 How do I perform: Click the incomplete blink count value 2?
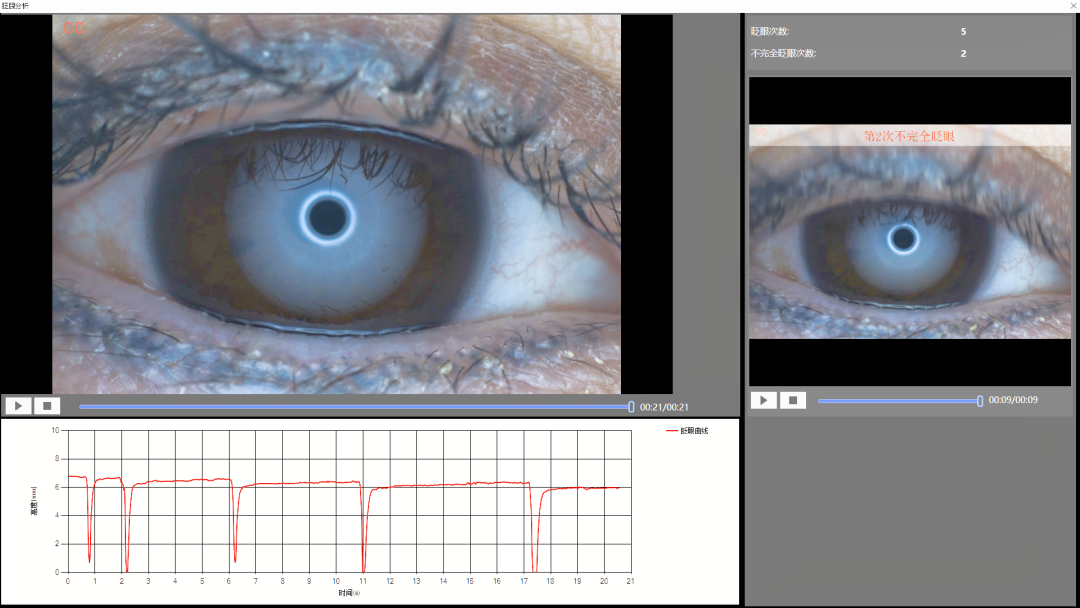(x=963, y=54)
